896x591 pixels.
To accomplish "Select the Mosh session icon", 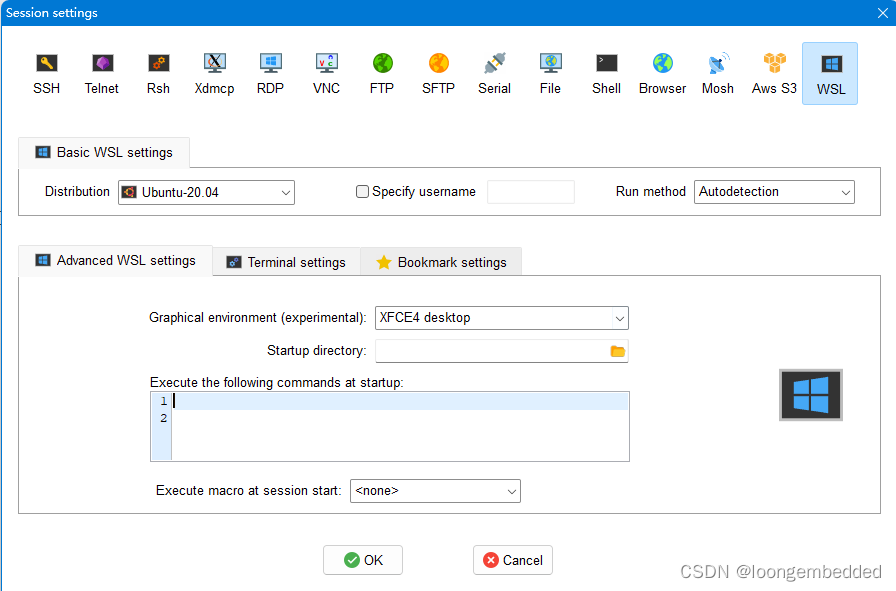I will pyautogui.click(x=718, y=74).
